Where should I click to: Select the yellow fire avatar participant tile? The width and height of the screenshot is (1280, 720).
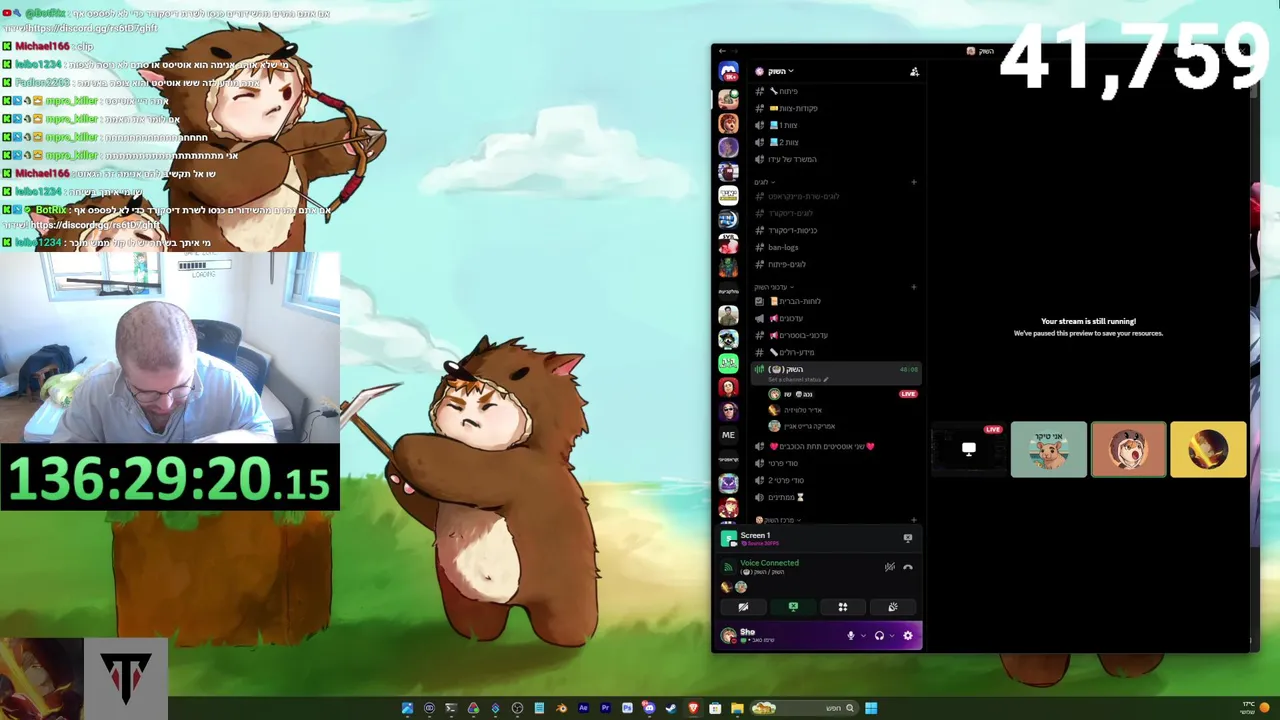[x=1208, y=449]
